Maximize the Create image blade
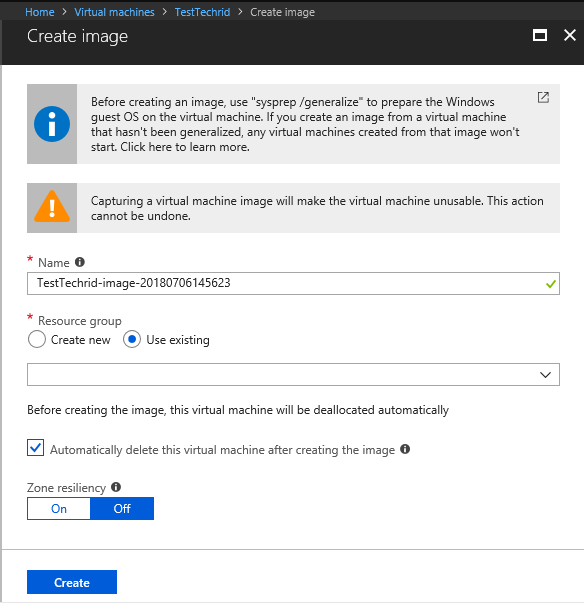 540,35
